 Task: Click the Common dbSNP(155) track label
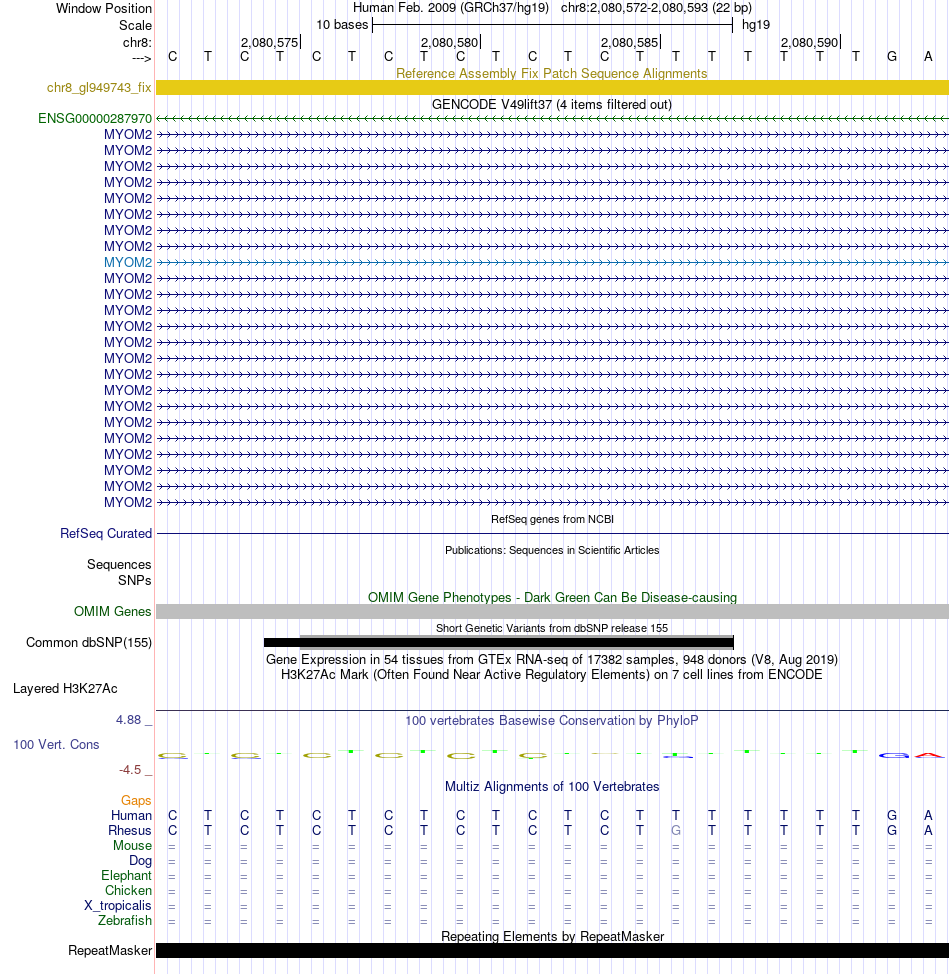[x=89, y=642]
